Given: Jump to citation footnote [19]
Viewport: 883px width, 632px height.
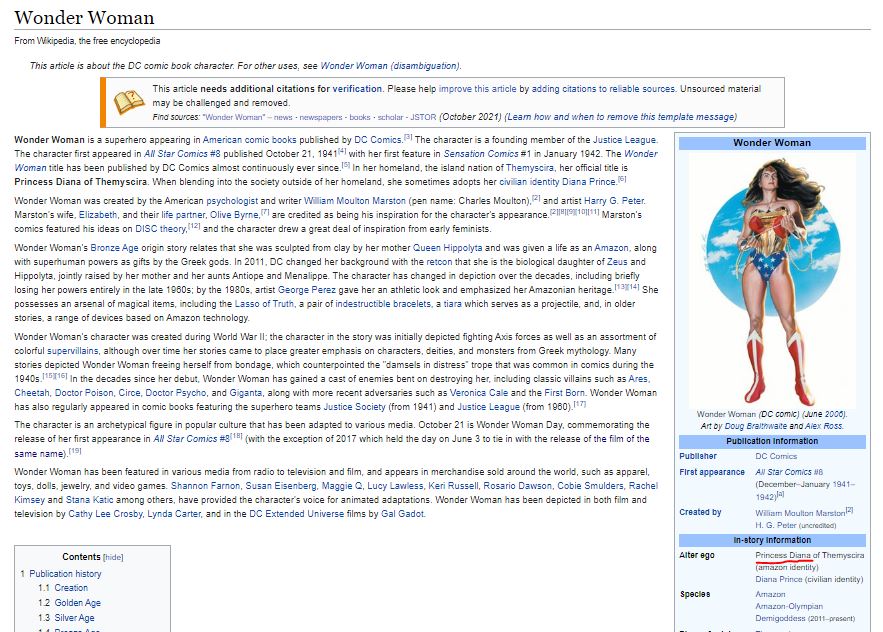Looking at the screenshot, I should coord(75,451).
